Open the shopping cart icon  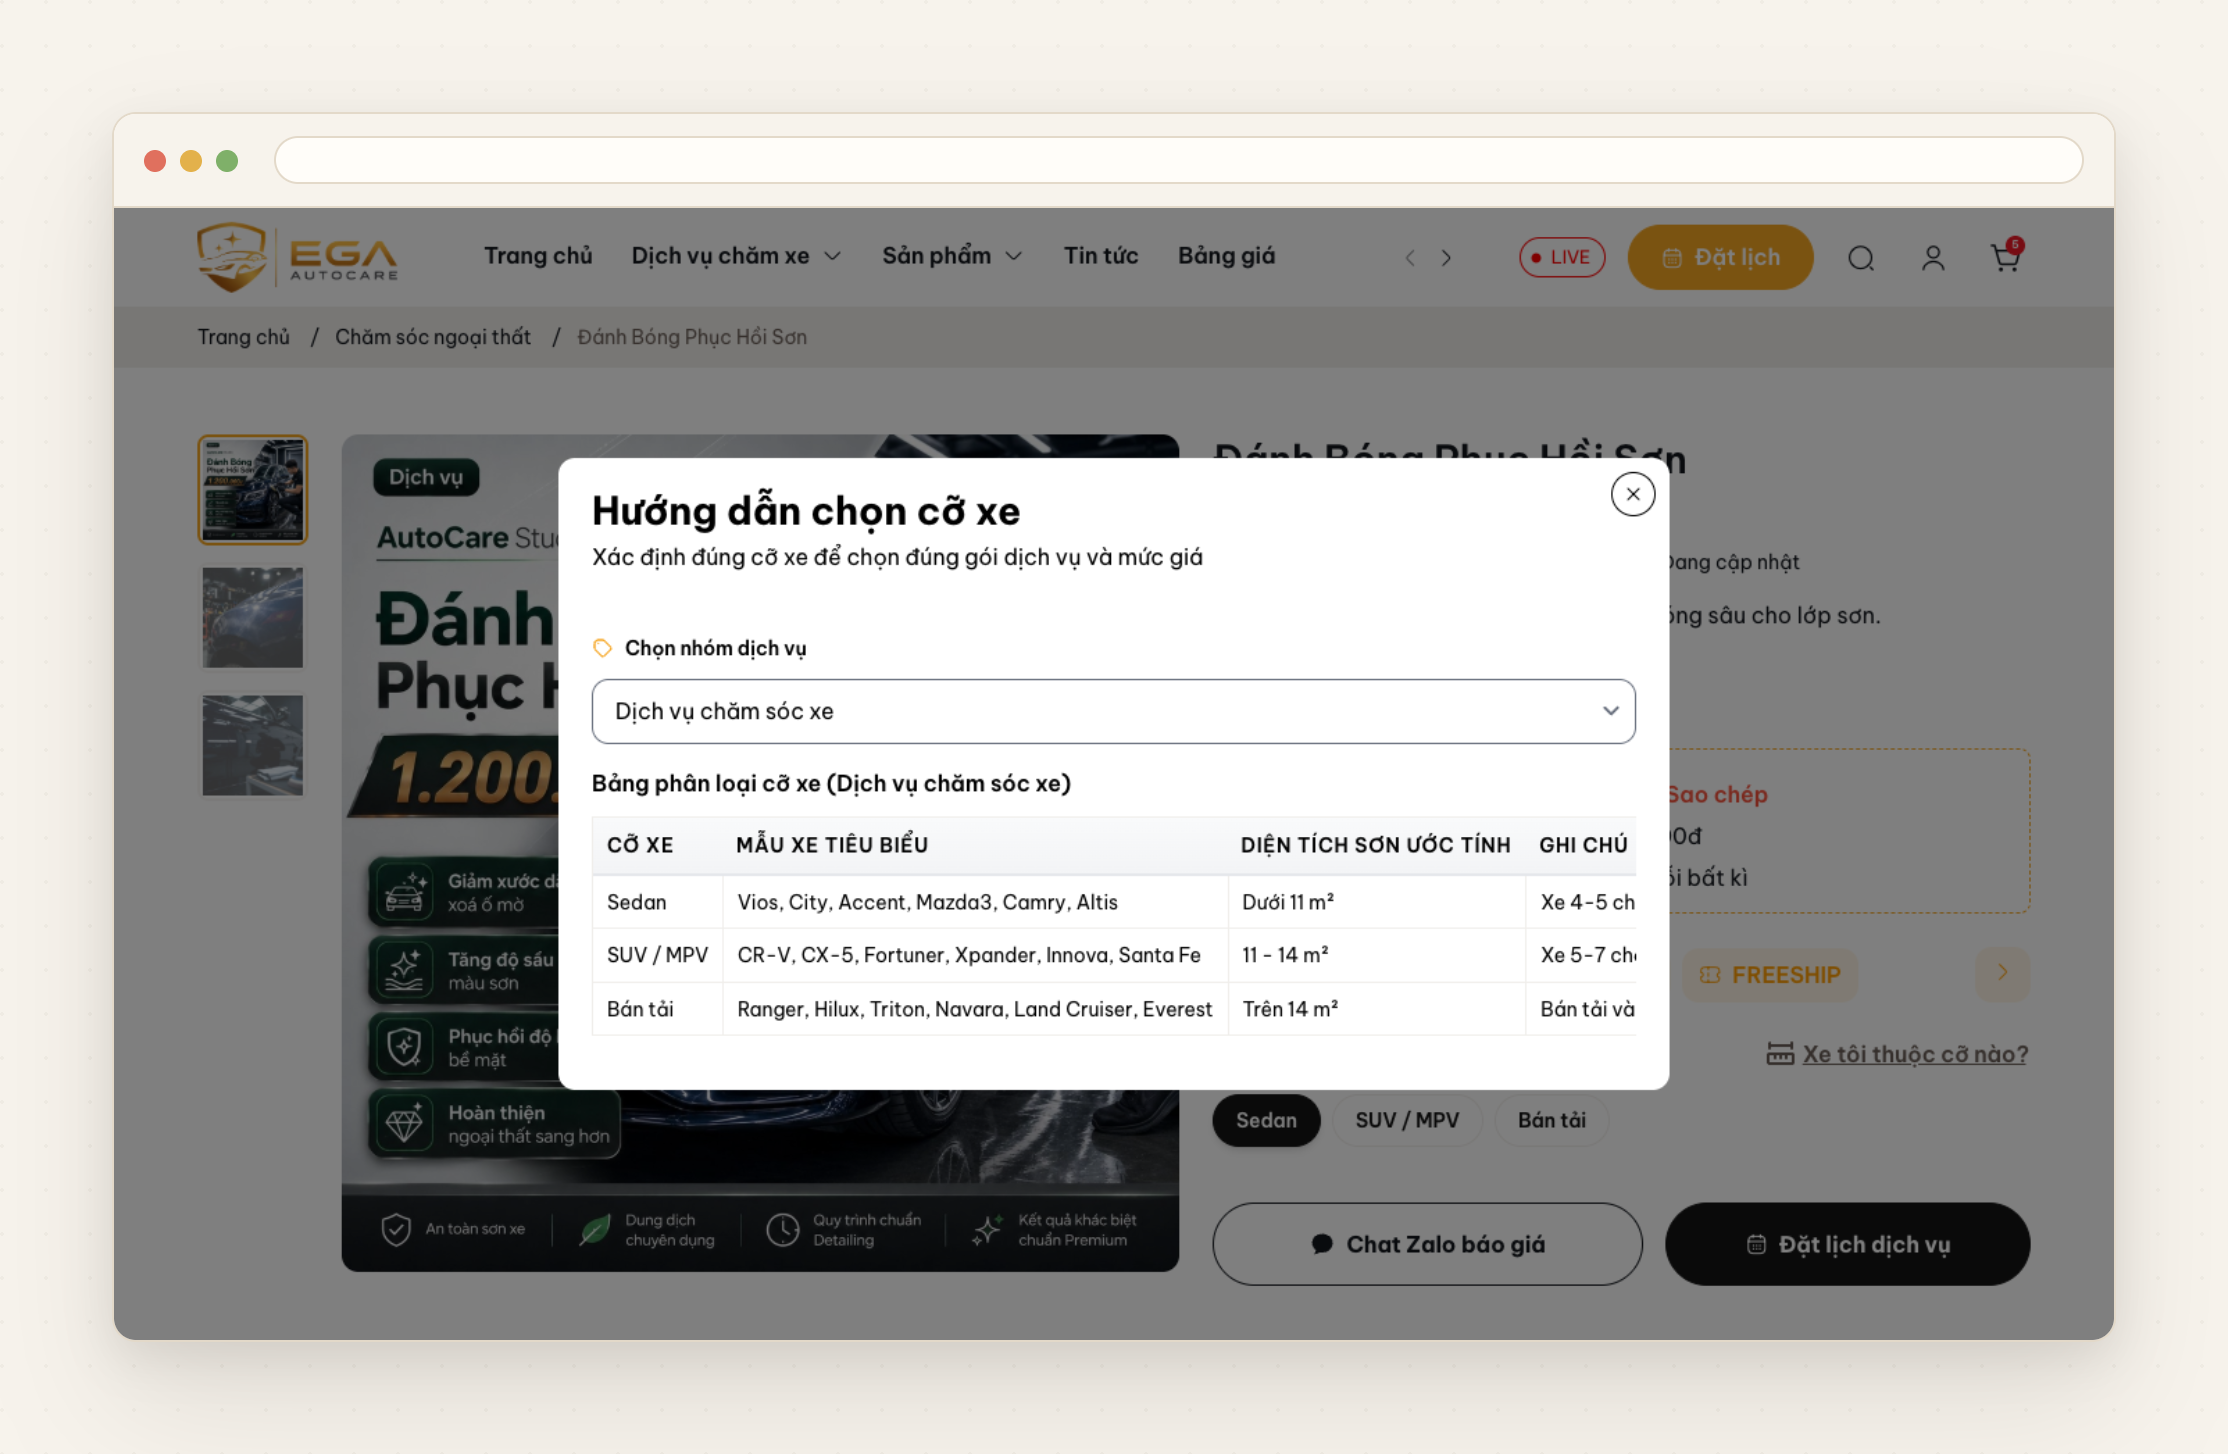tap(2006, 256)
